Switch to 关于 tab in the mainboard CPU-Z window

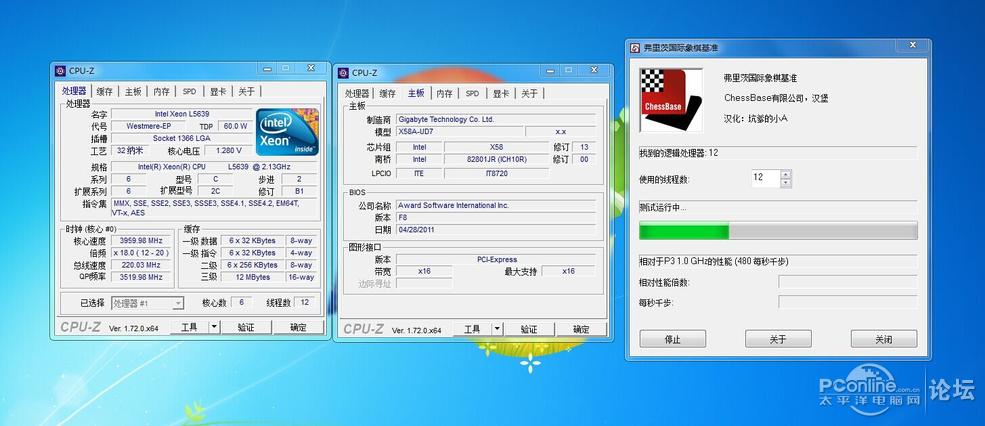click(x=529, y=93)
